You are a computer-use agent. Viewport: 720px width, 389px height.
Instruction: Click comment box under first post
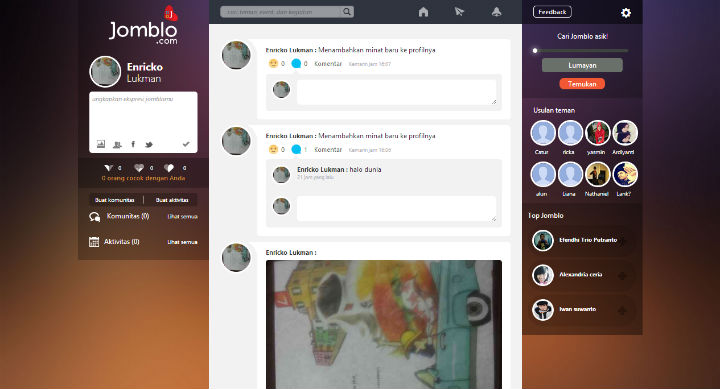pyautogui.click(x=397, y=92)
